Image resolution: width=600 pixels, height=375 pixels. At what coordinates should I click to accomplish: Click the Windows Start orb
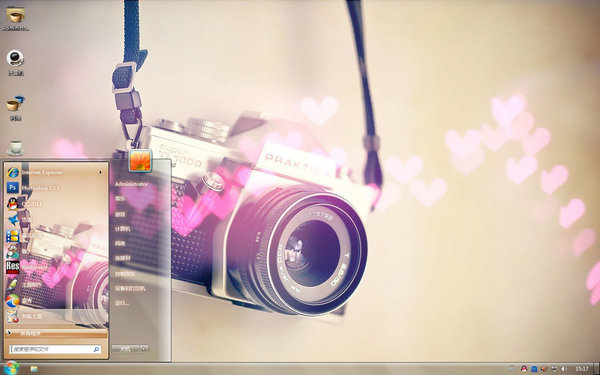11,368
